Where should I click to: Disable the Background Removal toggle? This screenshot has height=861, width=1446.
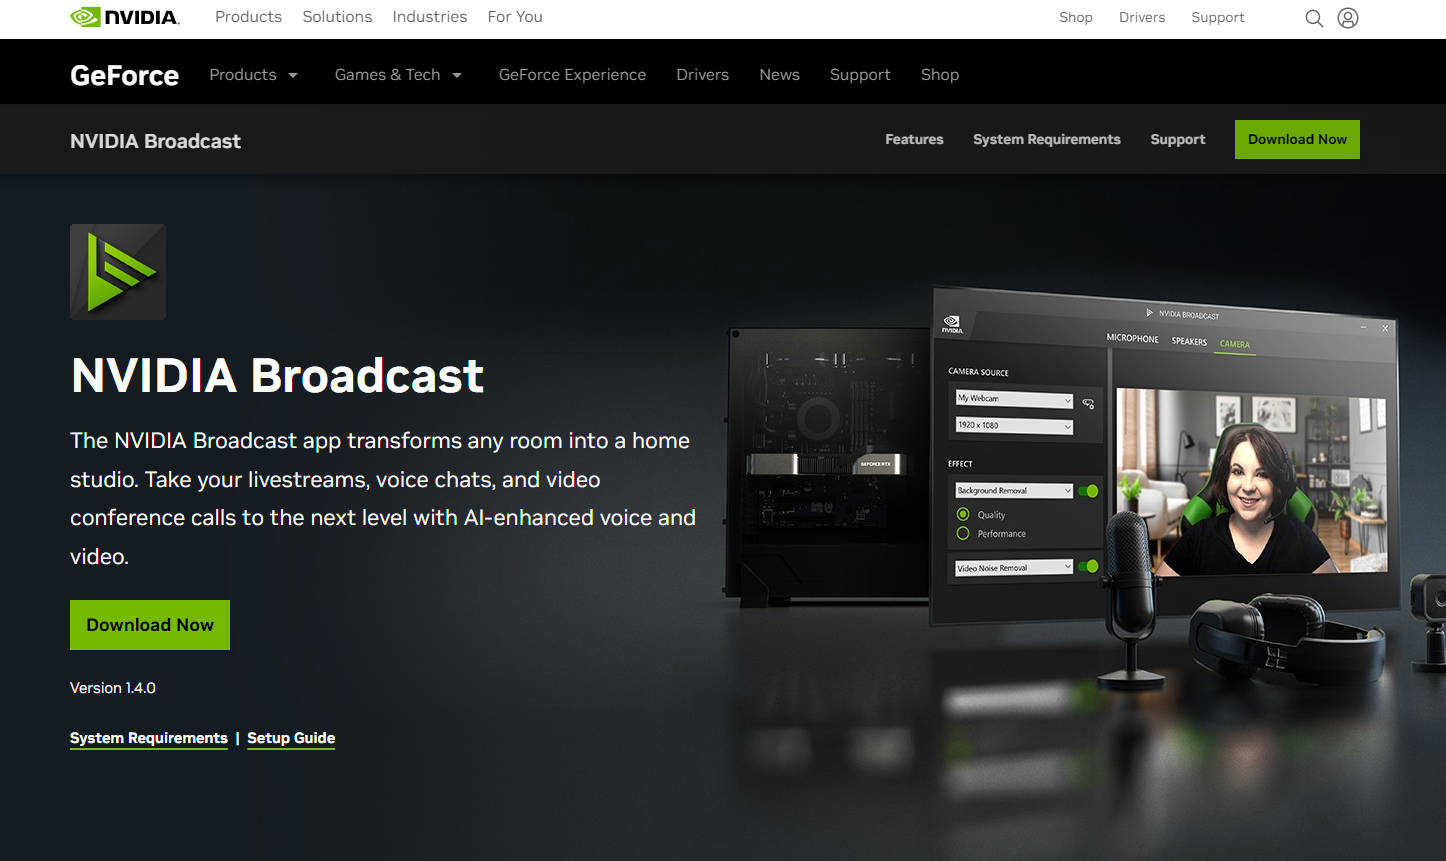coord(1088,491)
